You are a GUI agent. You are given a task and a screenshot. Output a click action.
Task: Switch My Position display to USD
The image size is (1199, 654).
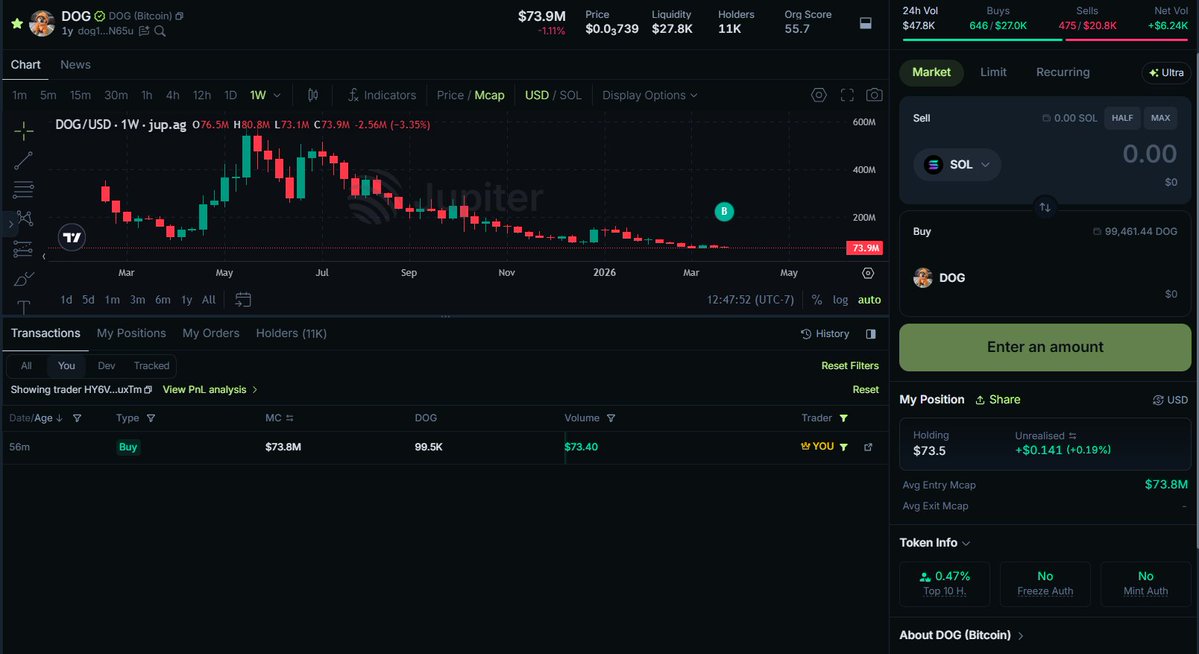point(1170,400)
